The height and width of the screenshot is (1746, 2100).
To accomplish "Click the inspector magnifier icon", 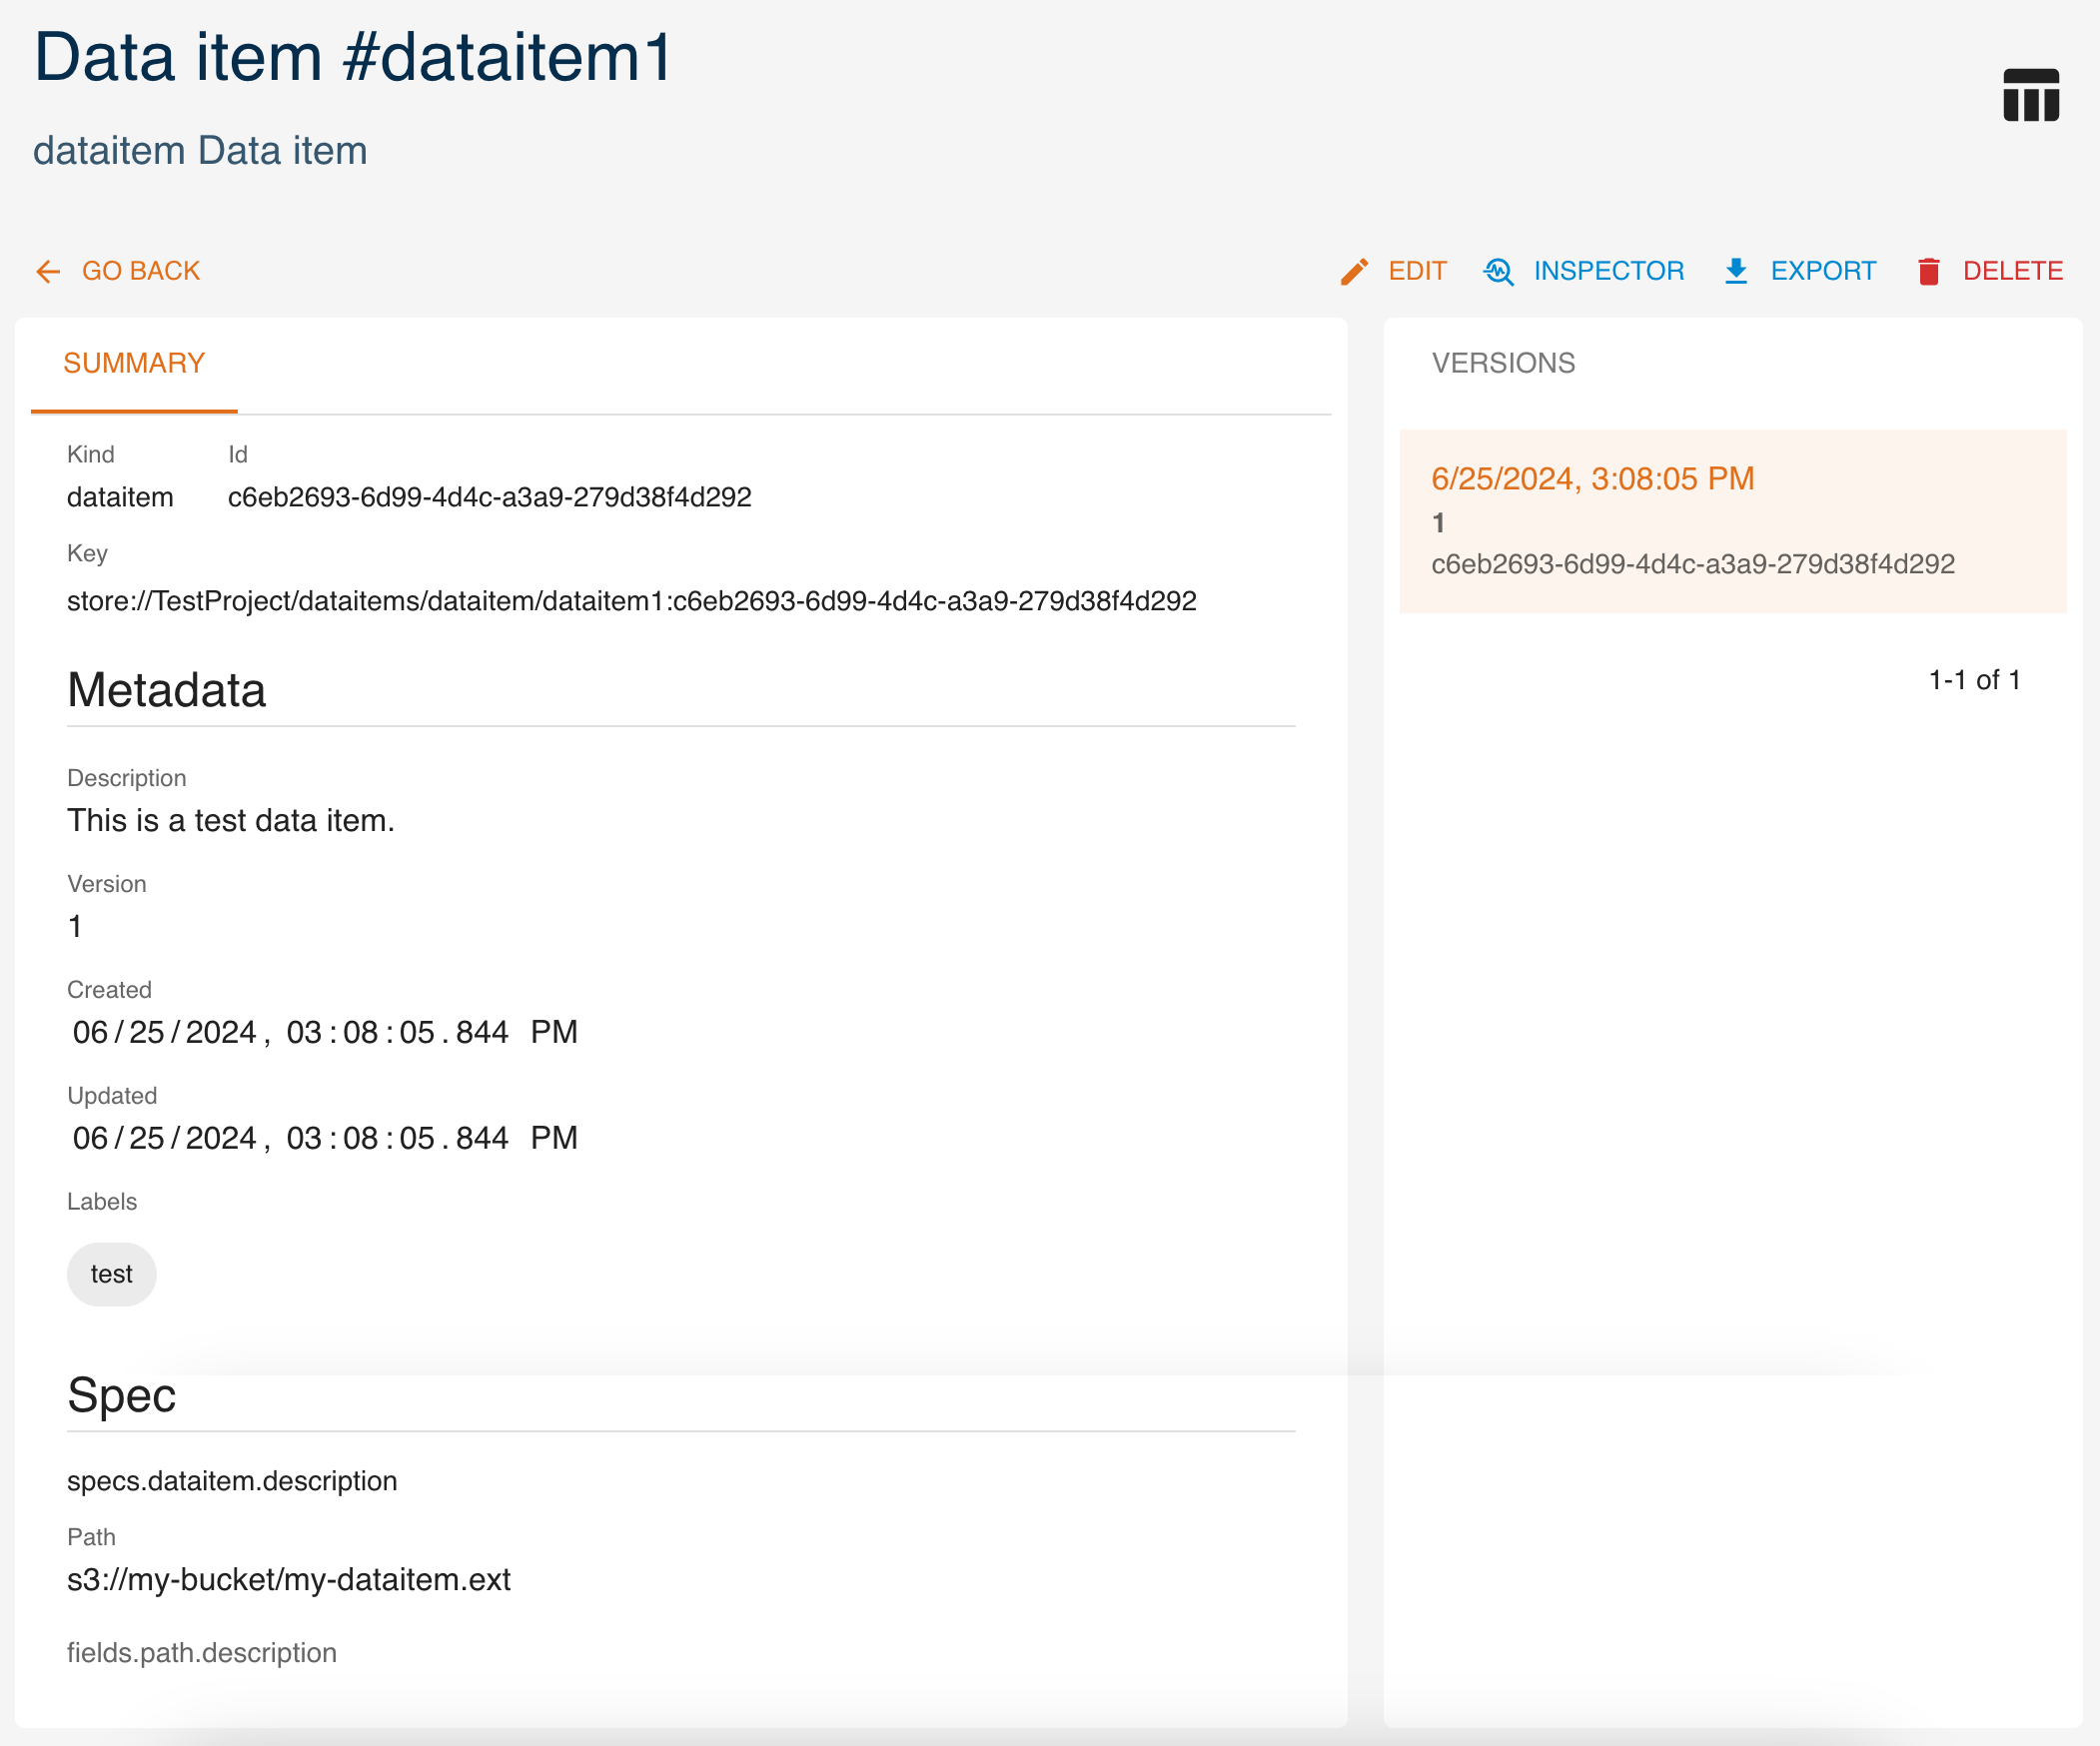I will [x=1498, y=271].
